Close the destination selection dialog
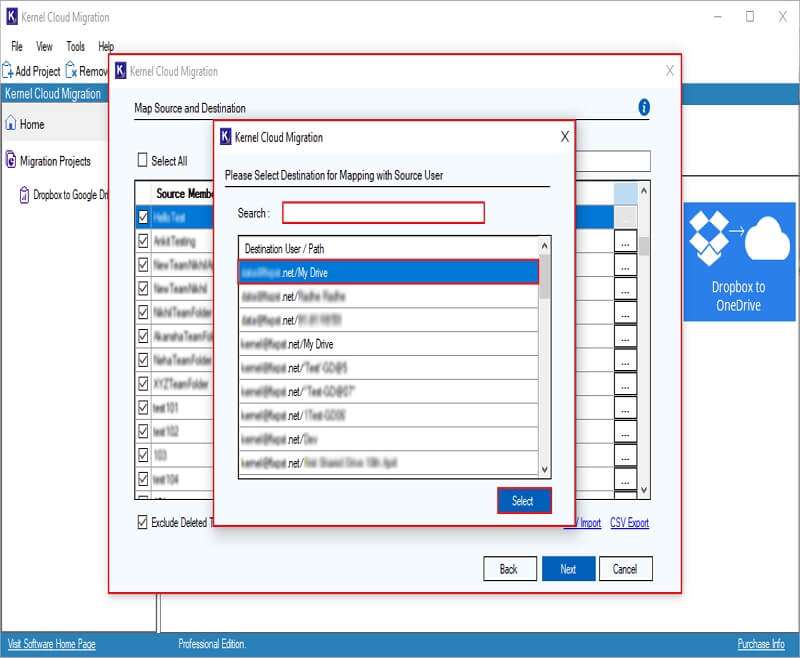Image resolution: width=800 pixels, height=658 pixels. click(x=564, y=137)
